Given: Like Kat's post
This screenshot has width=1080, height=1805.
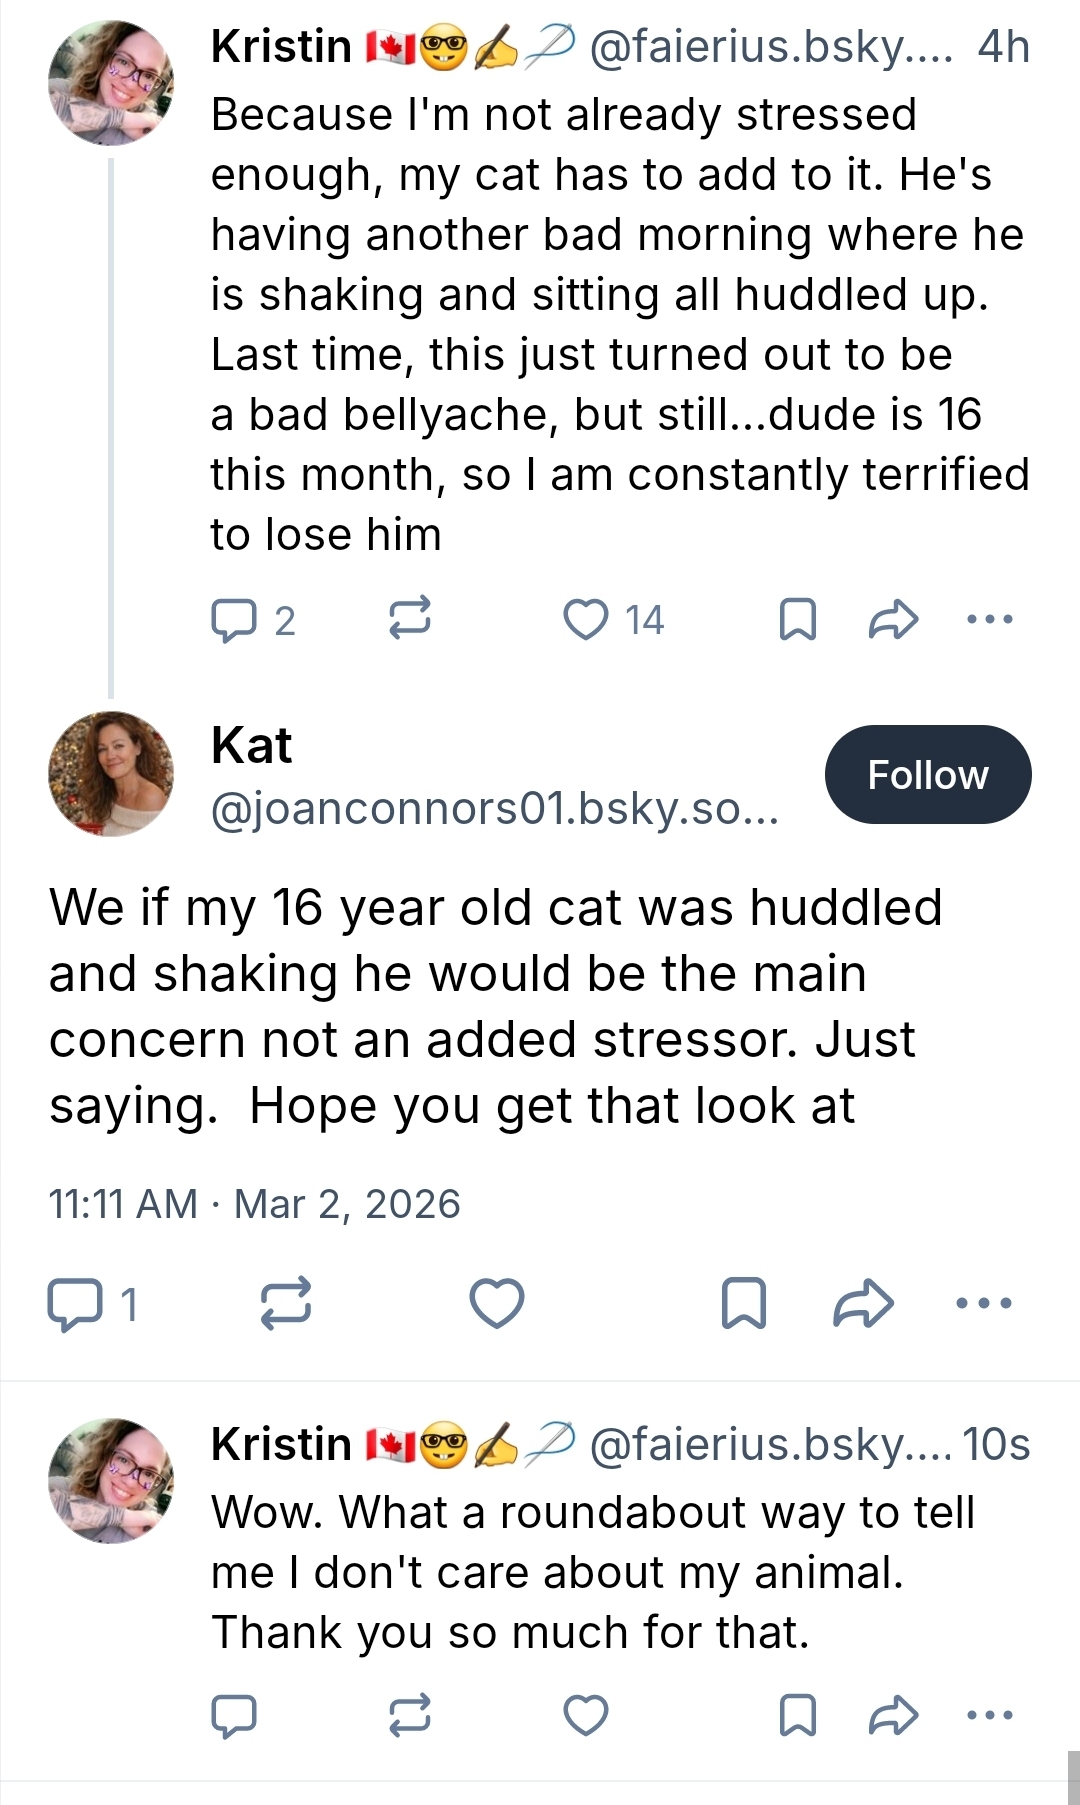Looking at the screenshot, I should click(497, 1303).
